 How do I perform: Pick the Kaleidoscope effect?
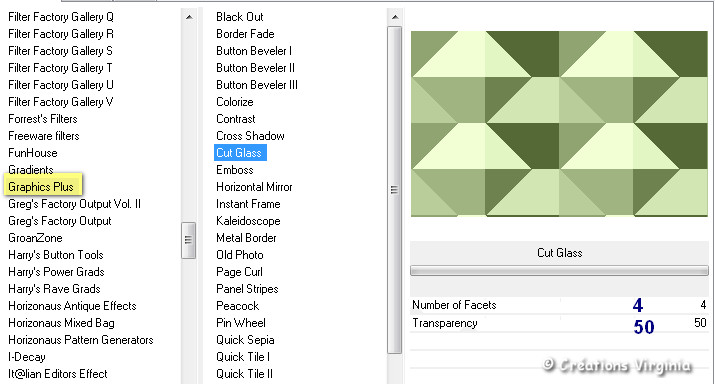pyautogui.click(x=248, y=221)
